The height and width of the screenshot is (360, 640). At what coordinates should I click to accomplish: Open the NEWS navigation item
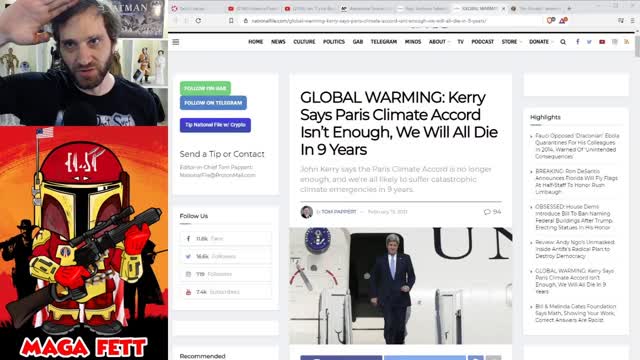coord(278,42)
